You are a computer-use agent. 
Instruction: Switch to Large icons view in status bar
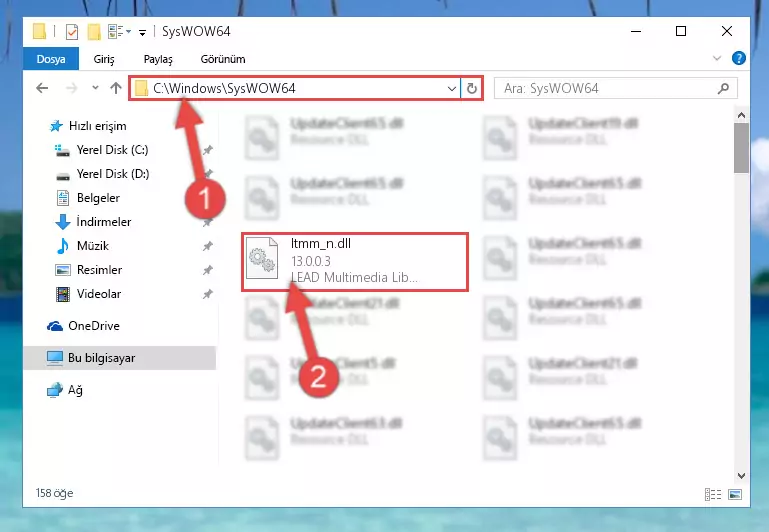click(735, 494)
